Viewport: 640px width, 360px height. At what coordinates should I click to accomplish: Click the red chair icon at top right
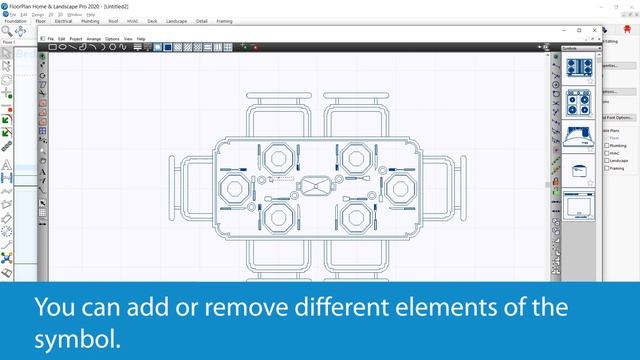627,29
